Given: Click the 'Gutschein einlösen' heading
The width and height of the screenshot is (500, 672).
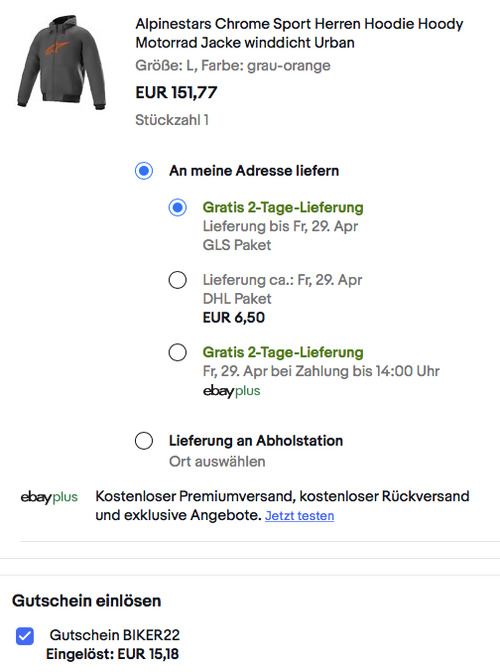Looking at the screenshot, I should pos(87,601).
